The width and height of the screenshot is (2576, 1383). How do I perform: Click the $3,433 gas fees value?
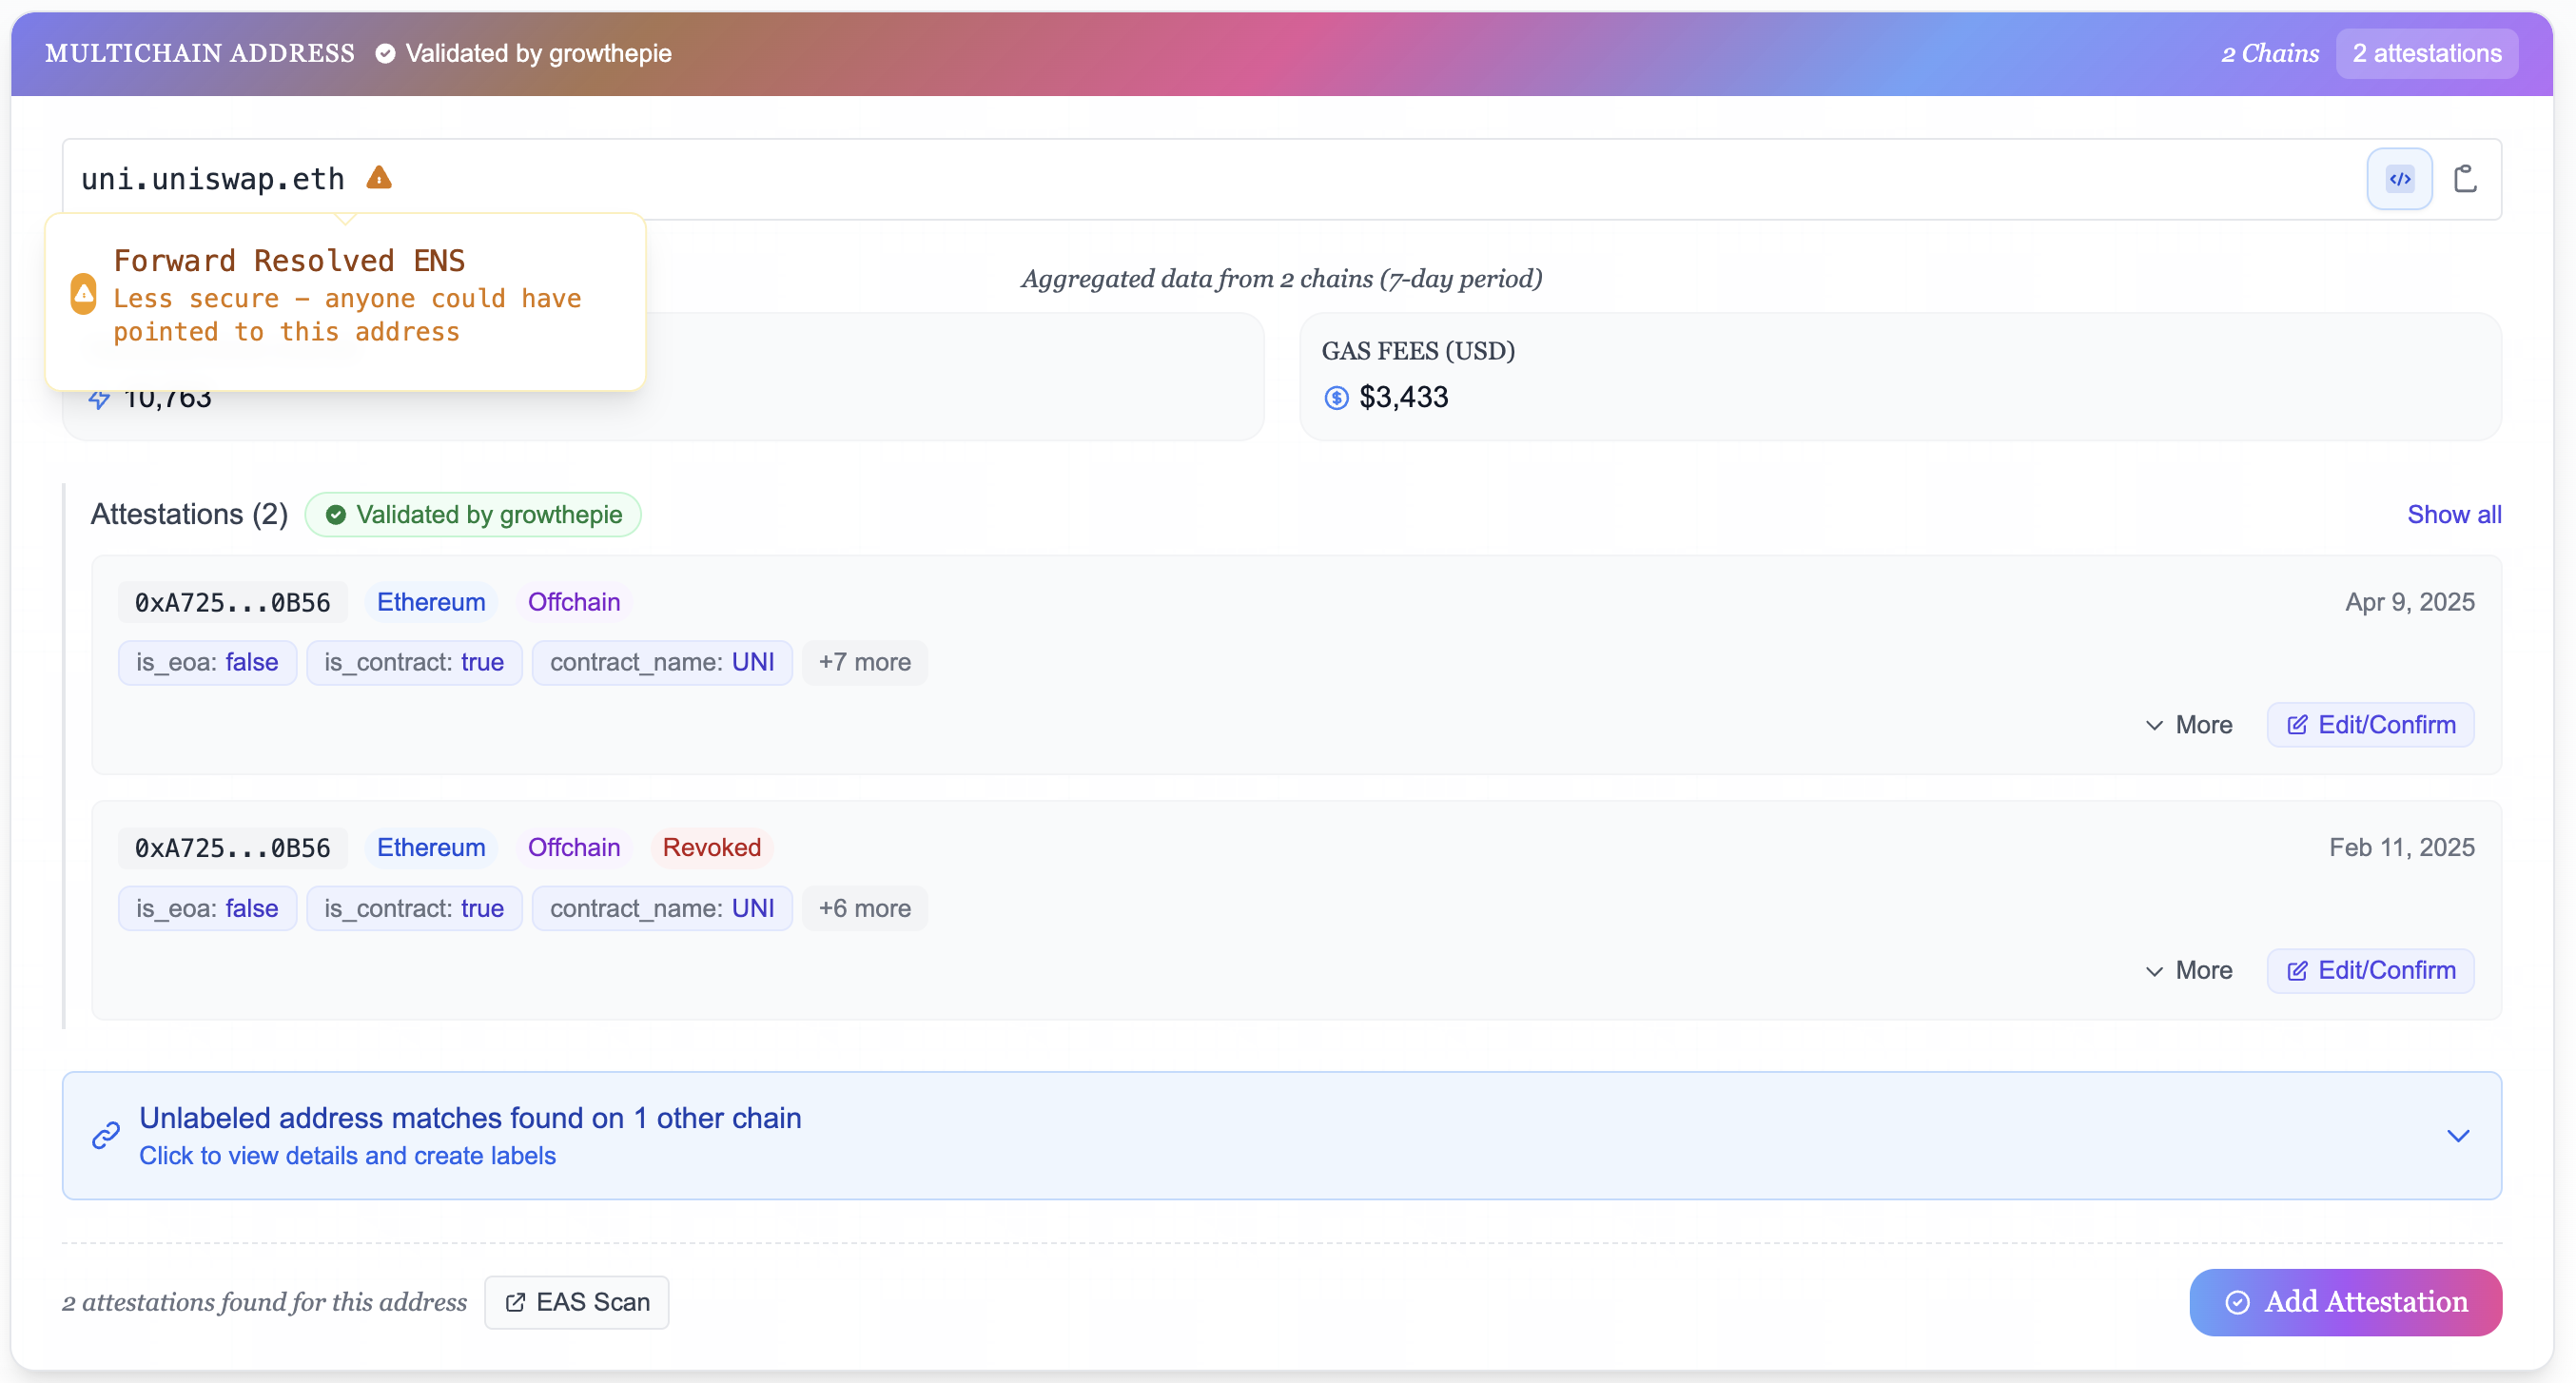(x=1403, y=398)
